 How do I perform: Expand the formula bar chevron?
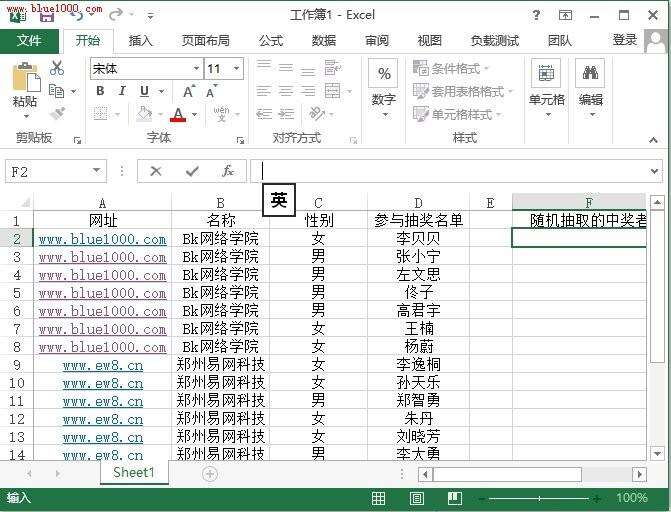point(654,171)
